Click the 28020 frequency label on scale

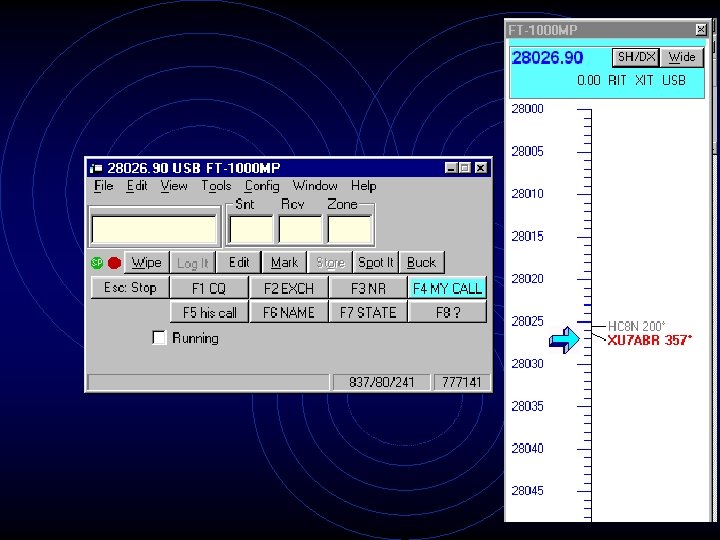[x=528, y=279]
